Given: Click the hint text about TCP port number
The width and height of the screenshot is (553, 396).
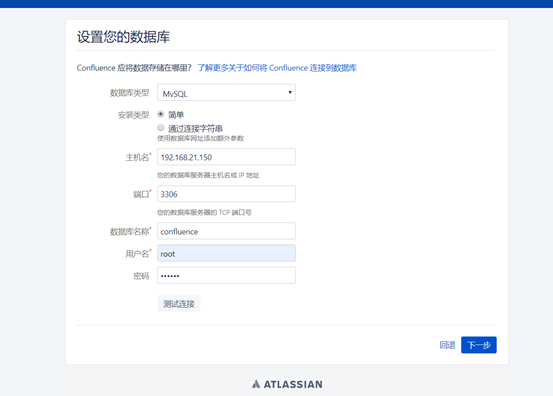Looking at the screenshot, I should [x=204, y=212].
